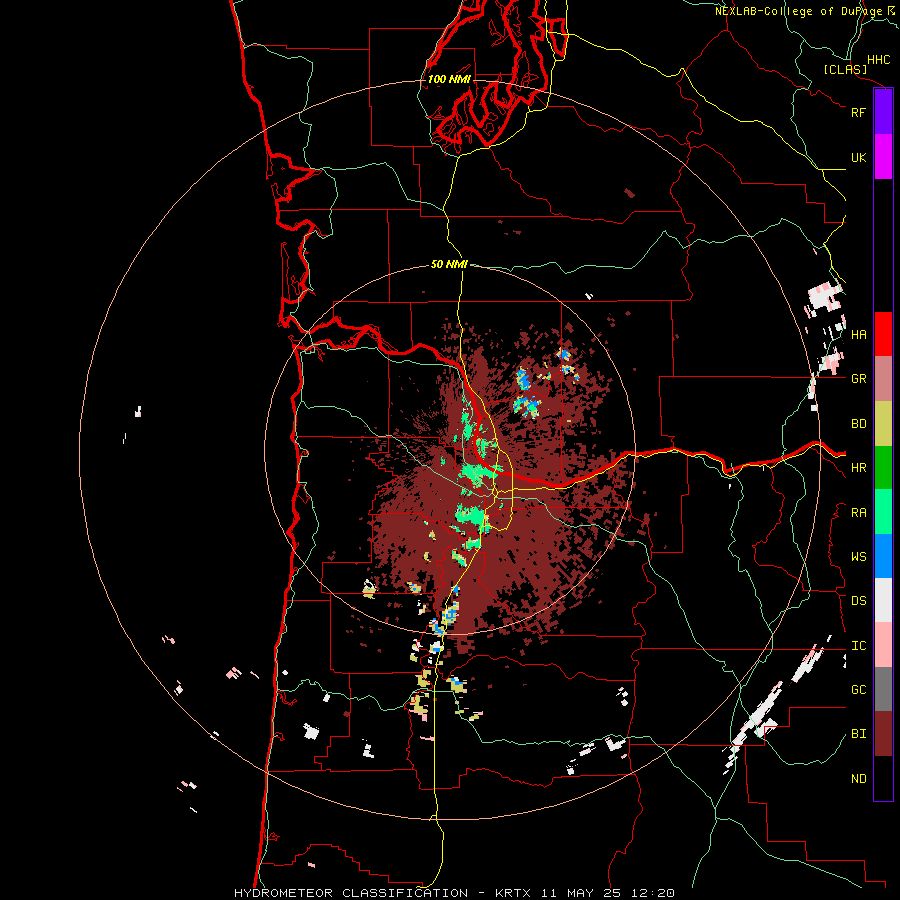This screenshot has width=900, height=900.
Task: Click the [CLAS] label above the legend
Action: point(845,69)
